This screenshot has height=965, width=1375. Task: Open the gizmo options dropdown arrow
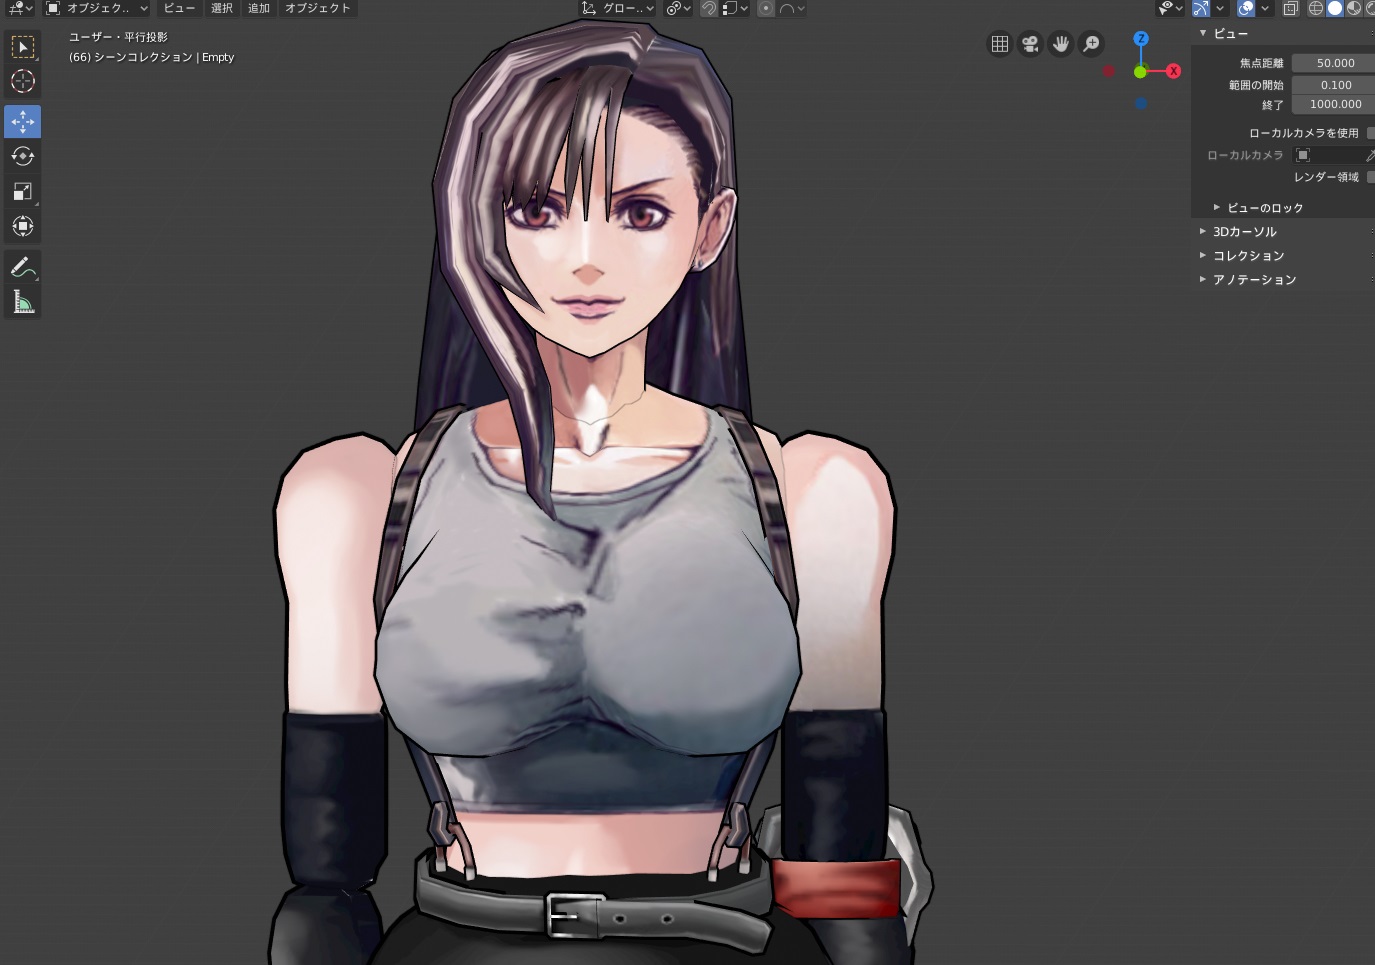(1220, 8)
